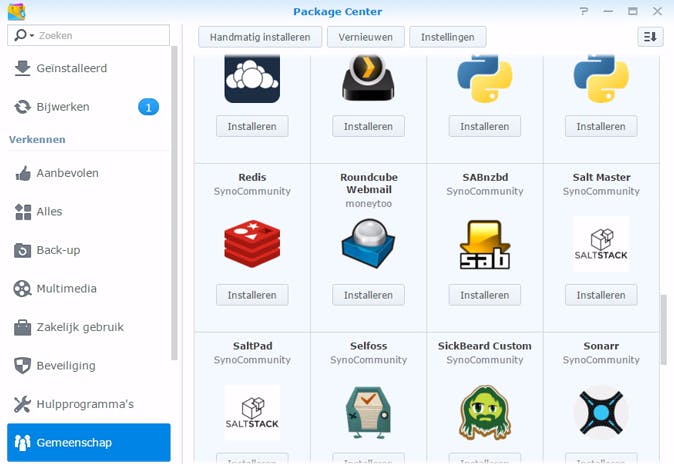Select the Multimedia category

point(89,289)
